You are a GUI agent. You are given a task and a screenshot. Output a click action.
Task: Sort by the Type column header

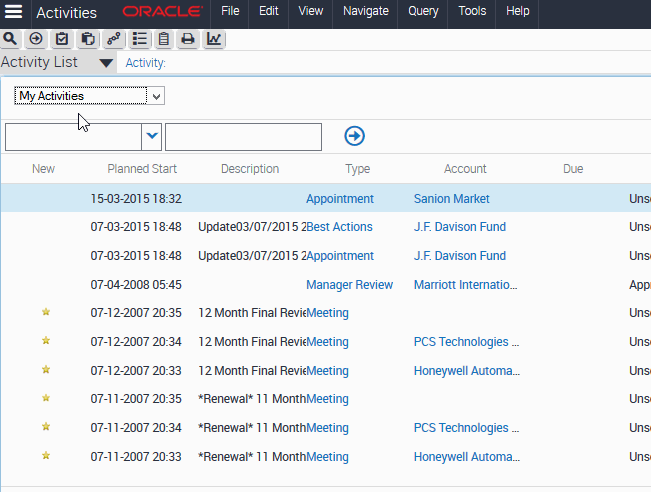357,169
